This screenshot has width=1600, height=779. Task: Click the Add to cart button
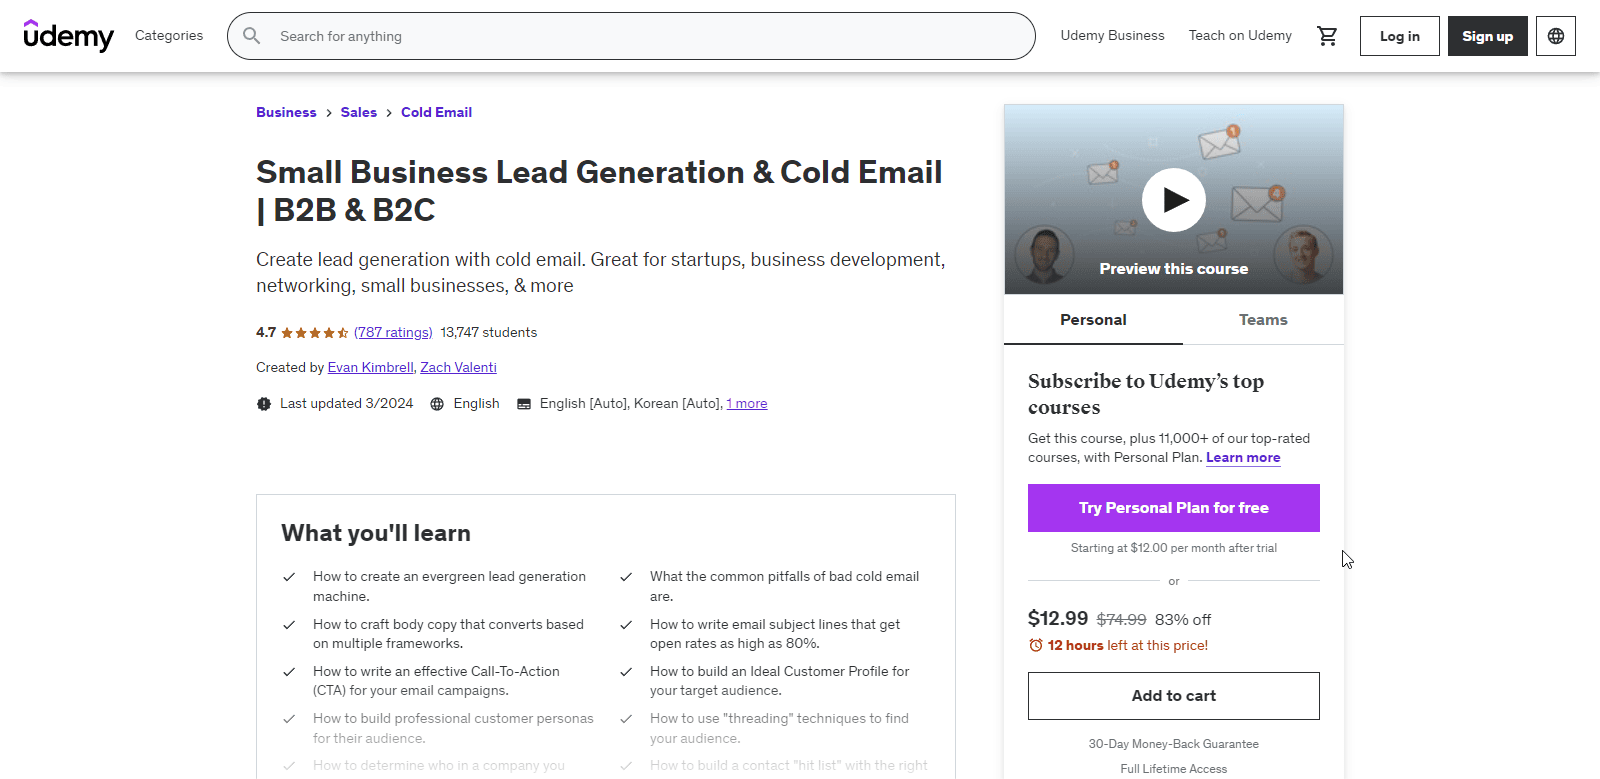click(1173, 695)
